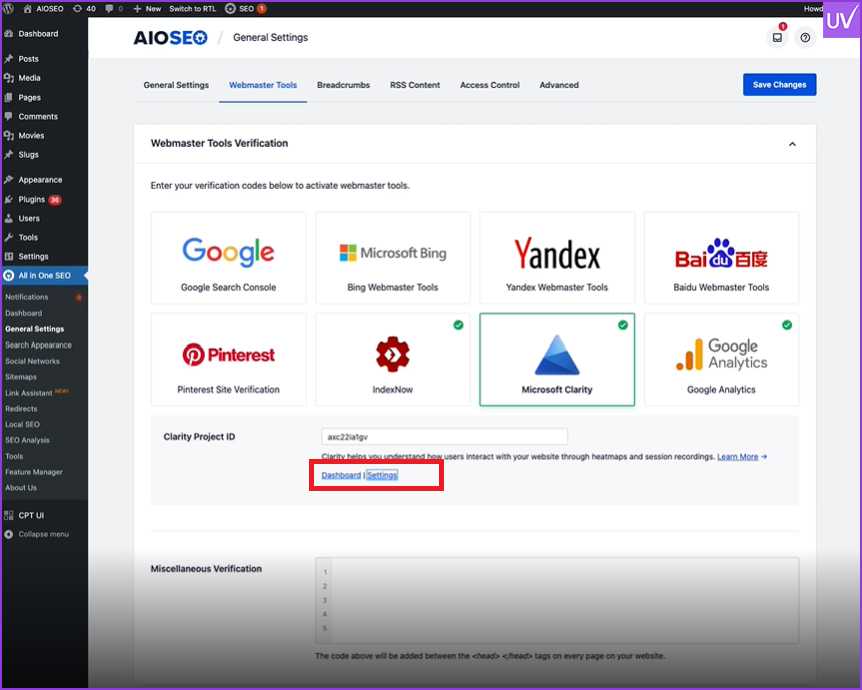862x690 pixels.
Task: Click the Clarity Project ID input field
Action: [444, 437]
